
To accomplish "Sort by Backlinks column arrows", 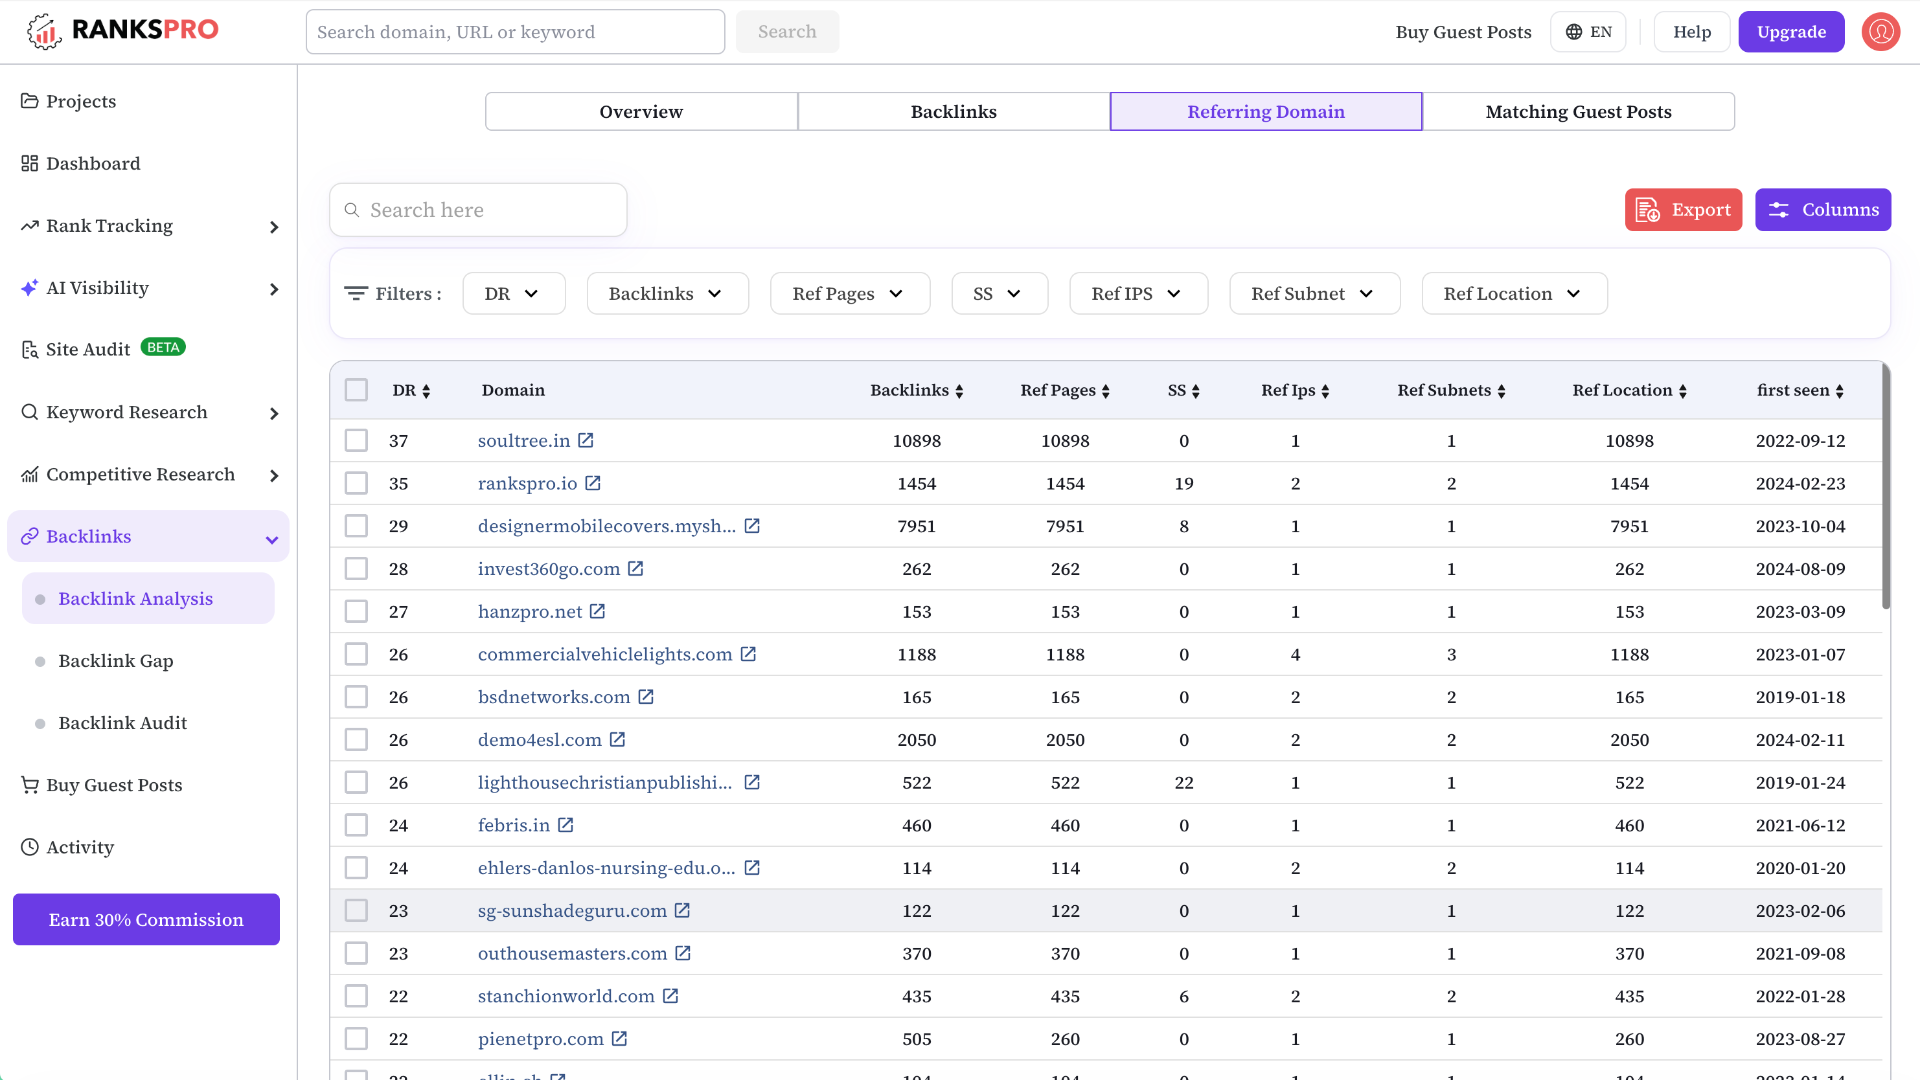I will (x=959, y=391).
